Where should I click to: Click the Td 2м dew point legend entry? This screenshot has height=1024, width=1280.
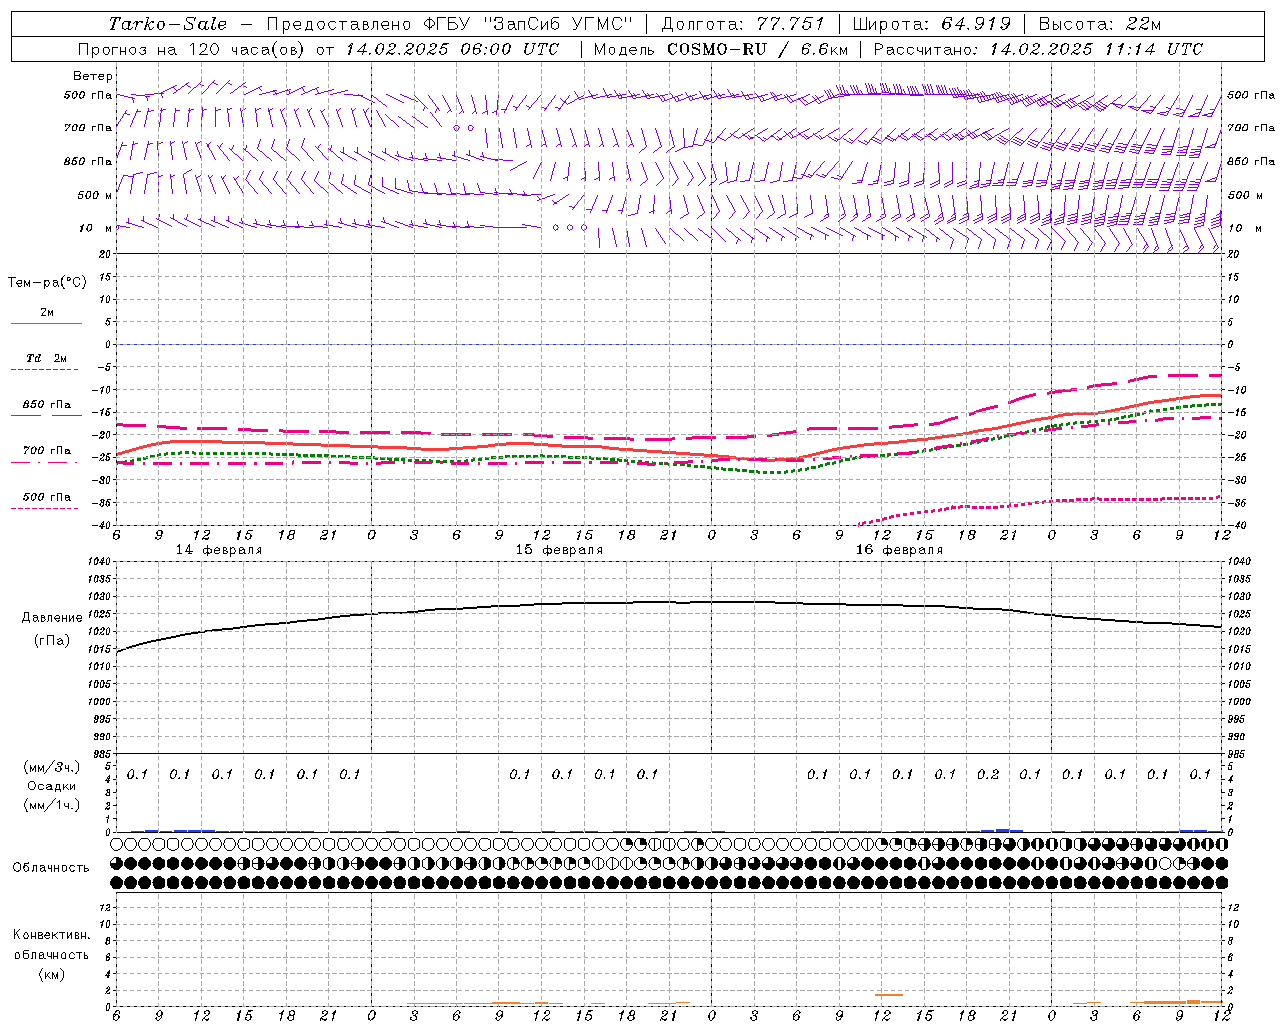[x=46, y=358]
